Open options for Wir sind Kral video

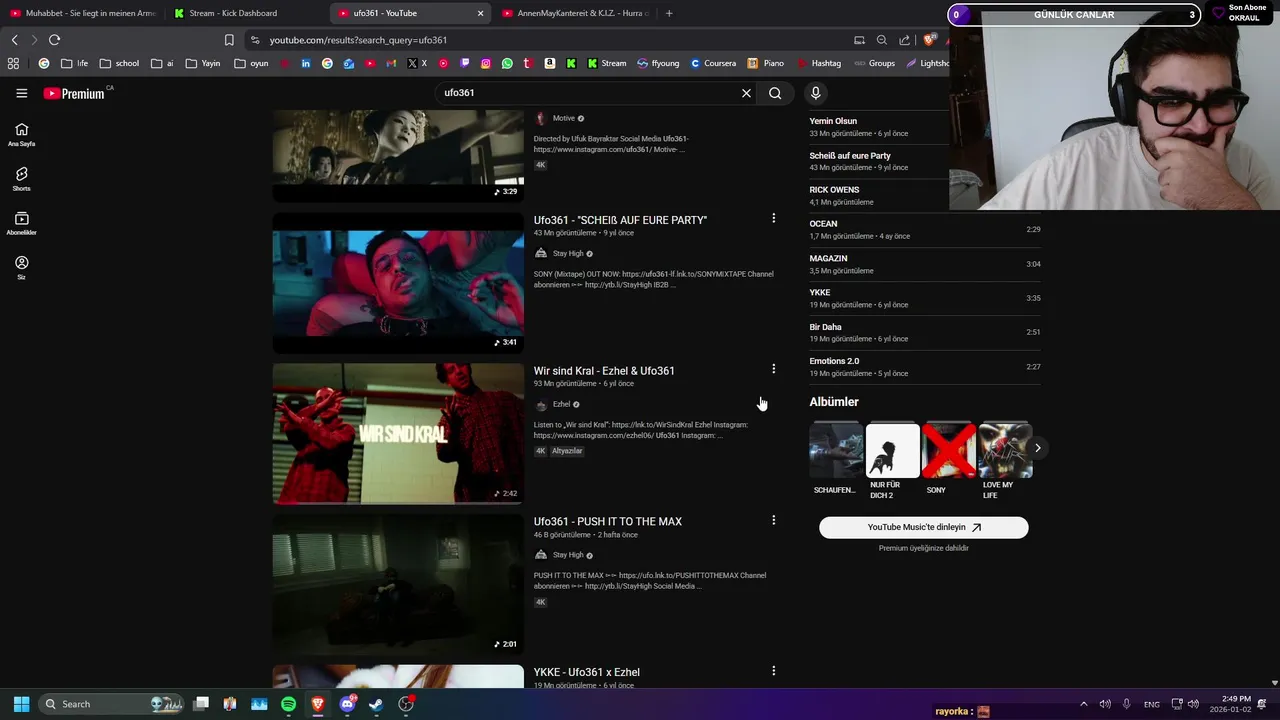coord(773,369)
